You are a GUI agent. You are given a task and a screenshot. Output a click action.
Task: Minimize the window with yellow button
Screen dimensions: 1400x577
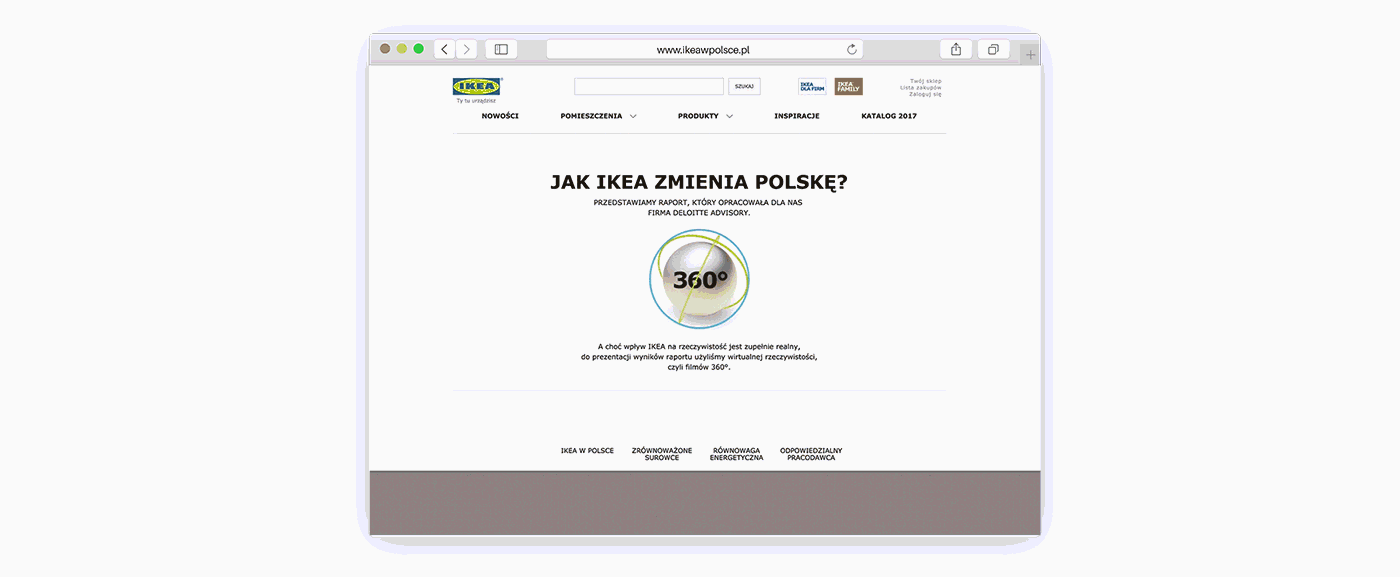[402, 49]
